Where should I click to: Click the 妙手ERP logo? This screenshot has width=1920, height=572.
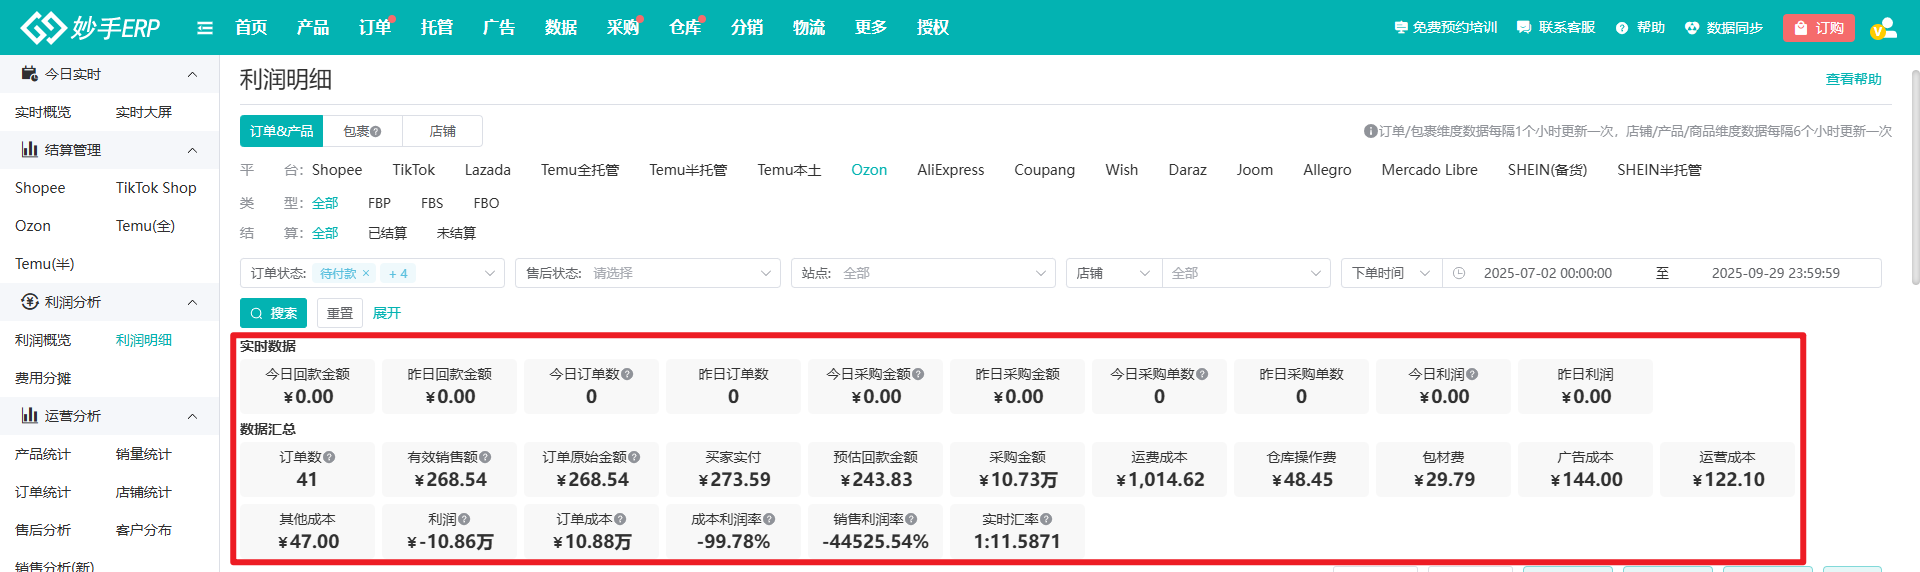(90, 27)
